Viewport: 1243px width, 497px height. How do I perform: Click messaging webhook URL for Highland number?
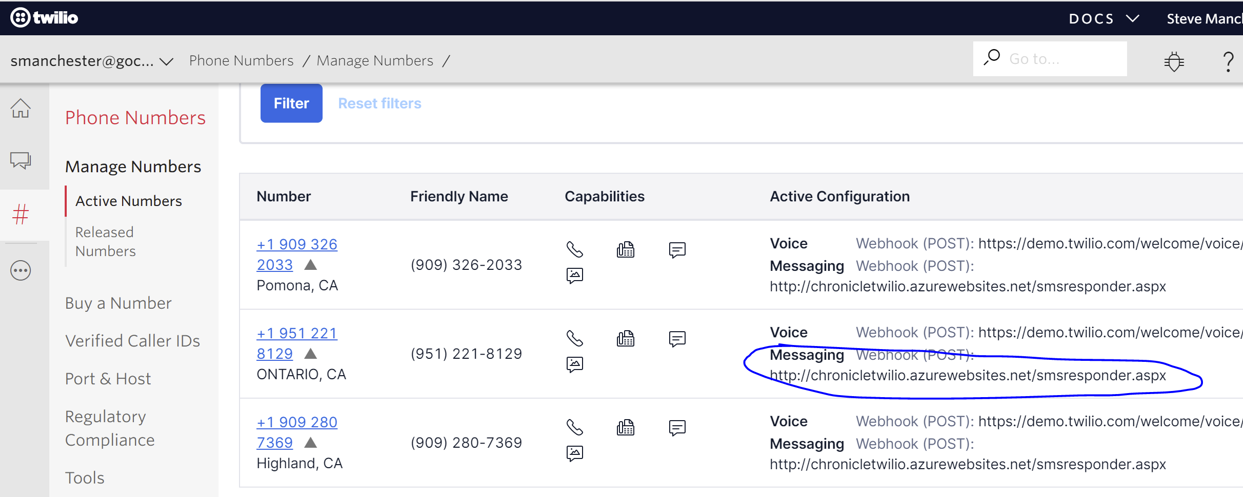click(968, 464)
